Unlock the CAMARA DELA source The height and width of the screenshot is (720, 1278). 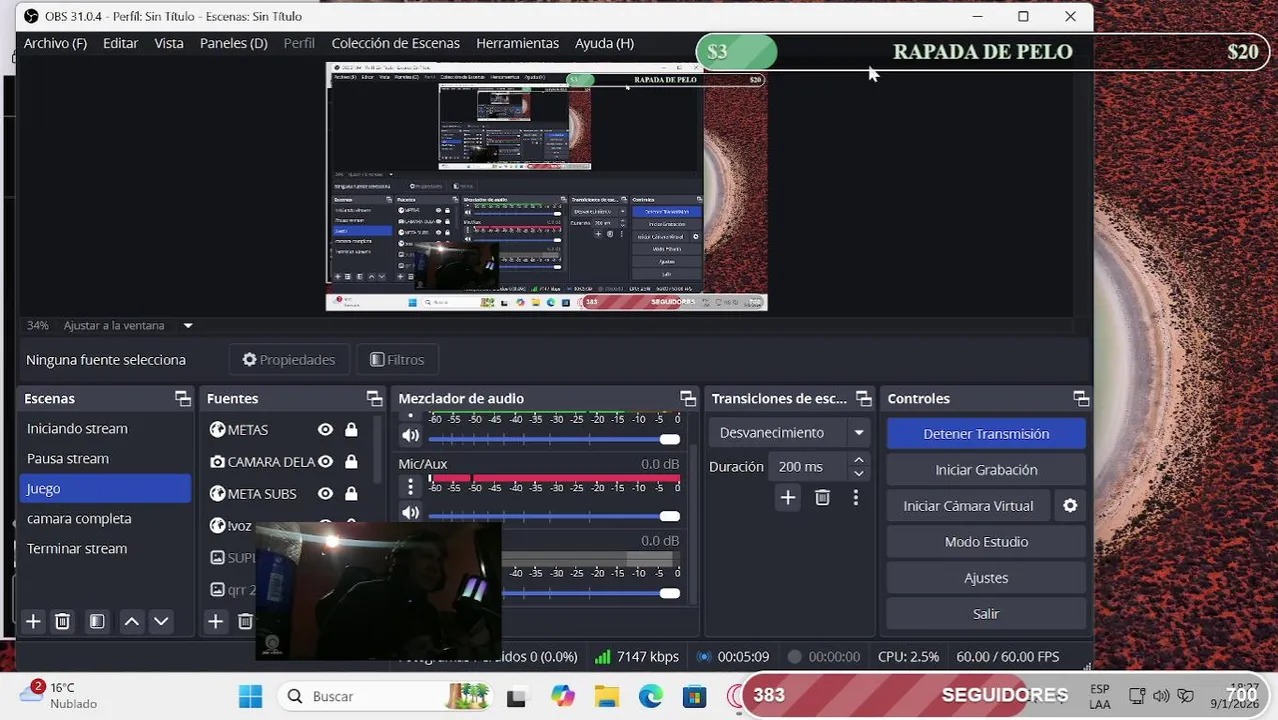[x=351, y=461]
